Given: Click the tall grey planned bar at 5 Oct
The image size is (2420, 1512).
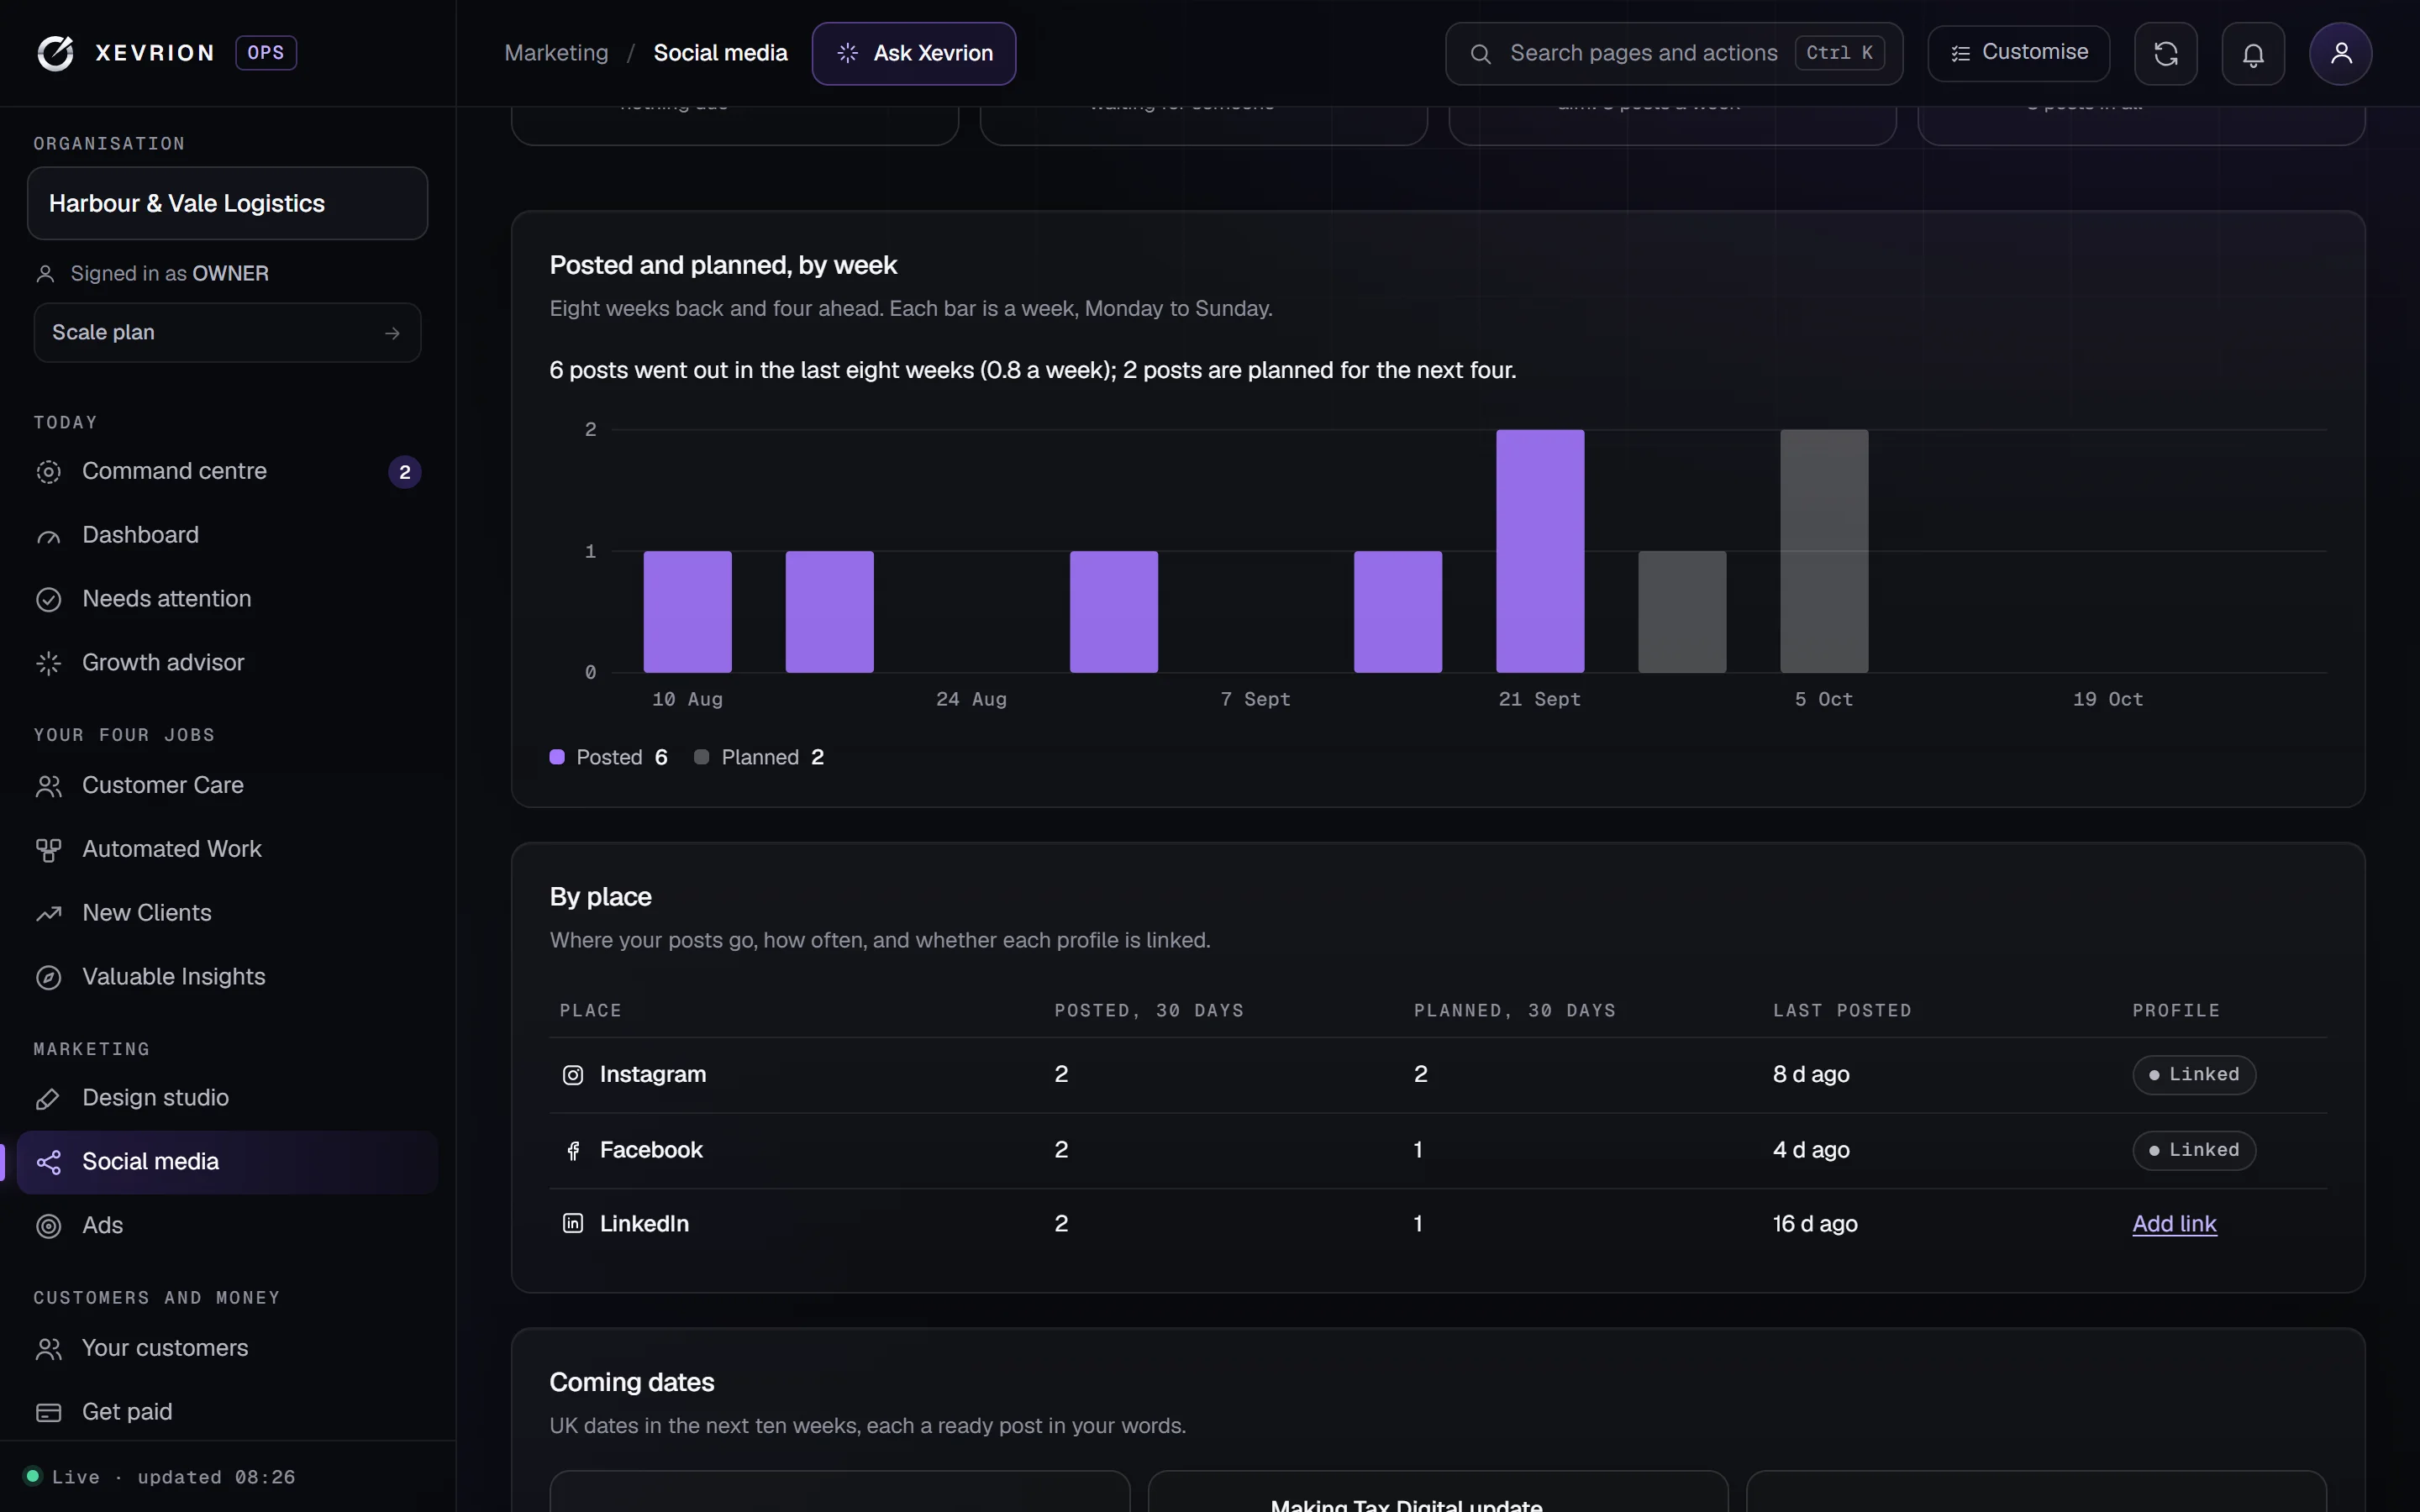Looking at the screenshot, I should [1824, 551].
